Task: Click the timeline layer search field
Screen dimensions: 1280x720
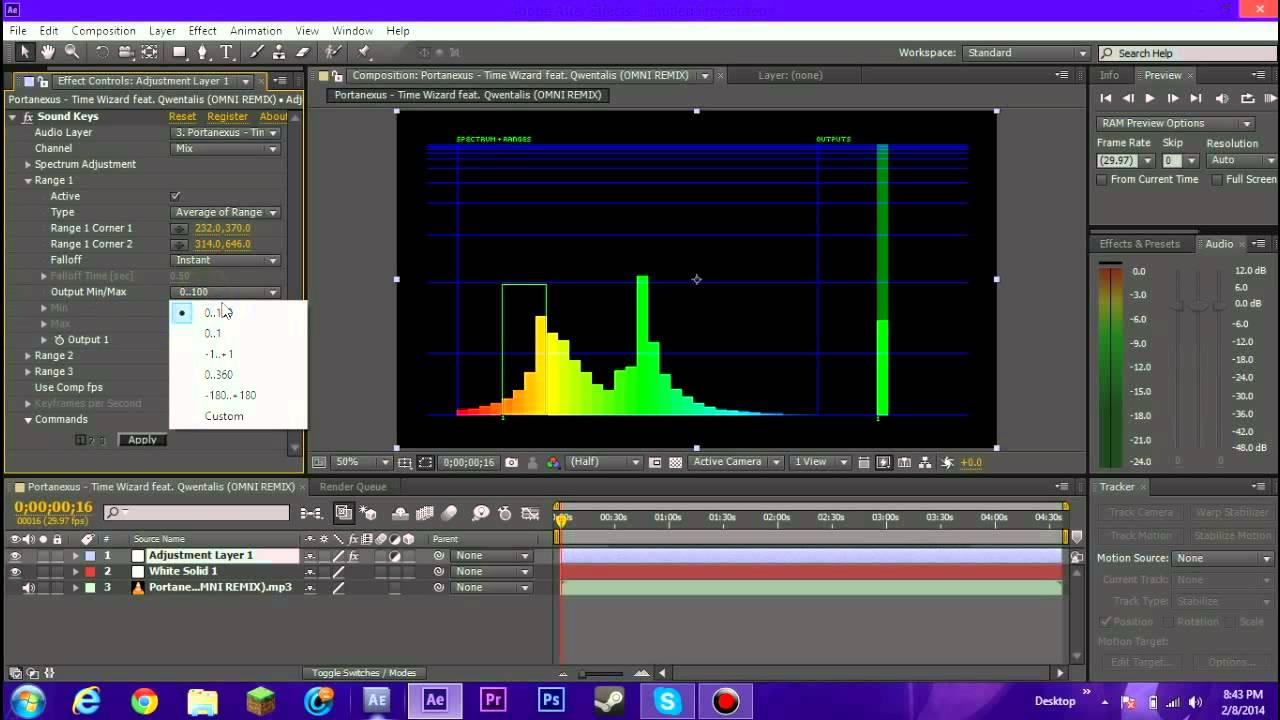Action: click(196, 513)
